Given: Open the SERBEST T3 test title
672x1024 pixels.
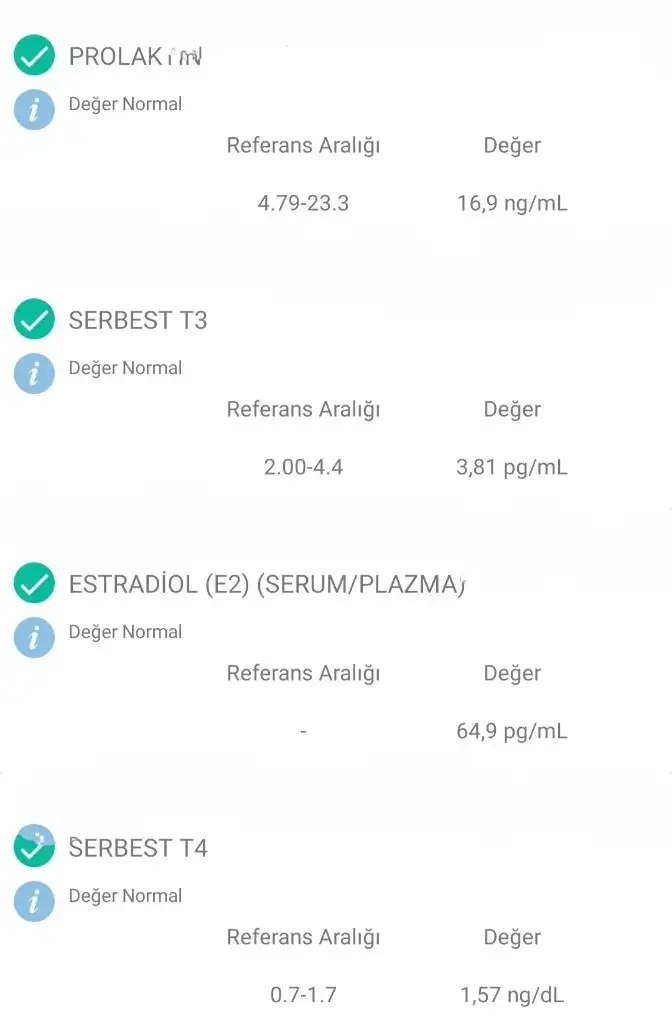Looking at the screenshot, I should pyautogui.click(x=138, y=321).
